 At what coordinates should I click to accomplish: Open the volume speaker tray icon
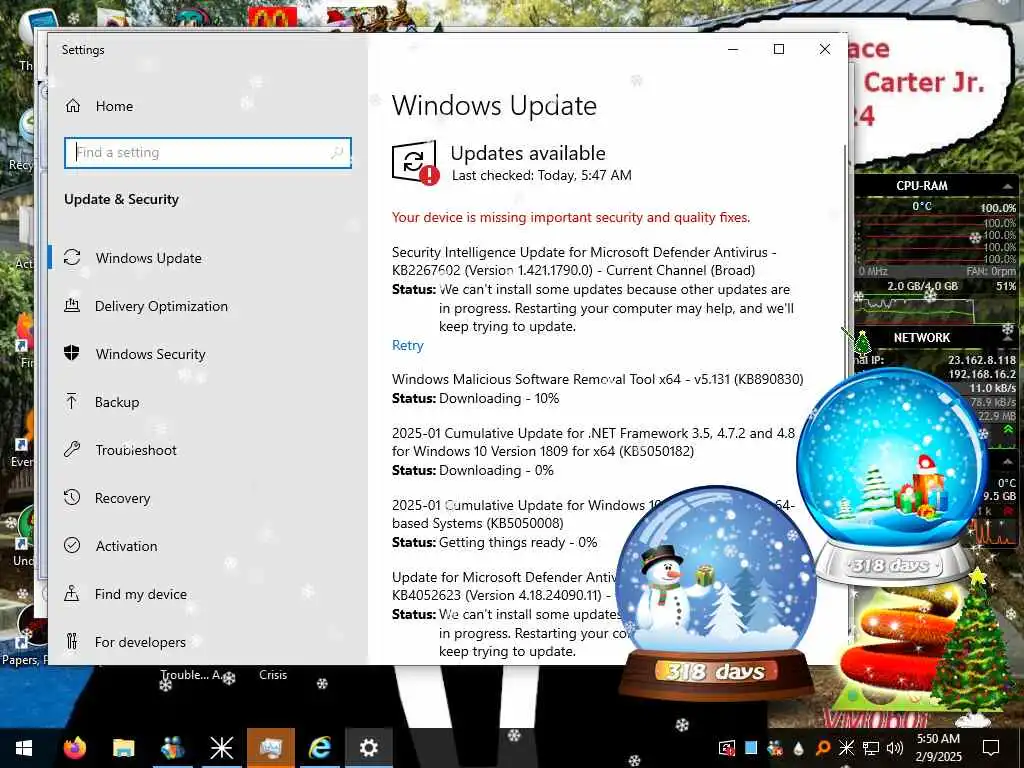pyautogui.click(x=895, y=748)
